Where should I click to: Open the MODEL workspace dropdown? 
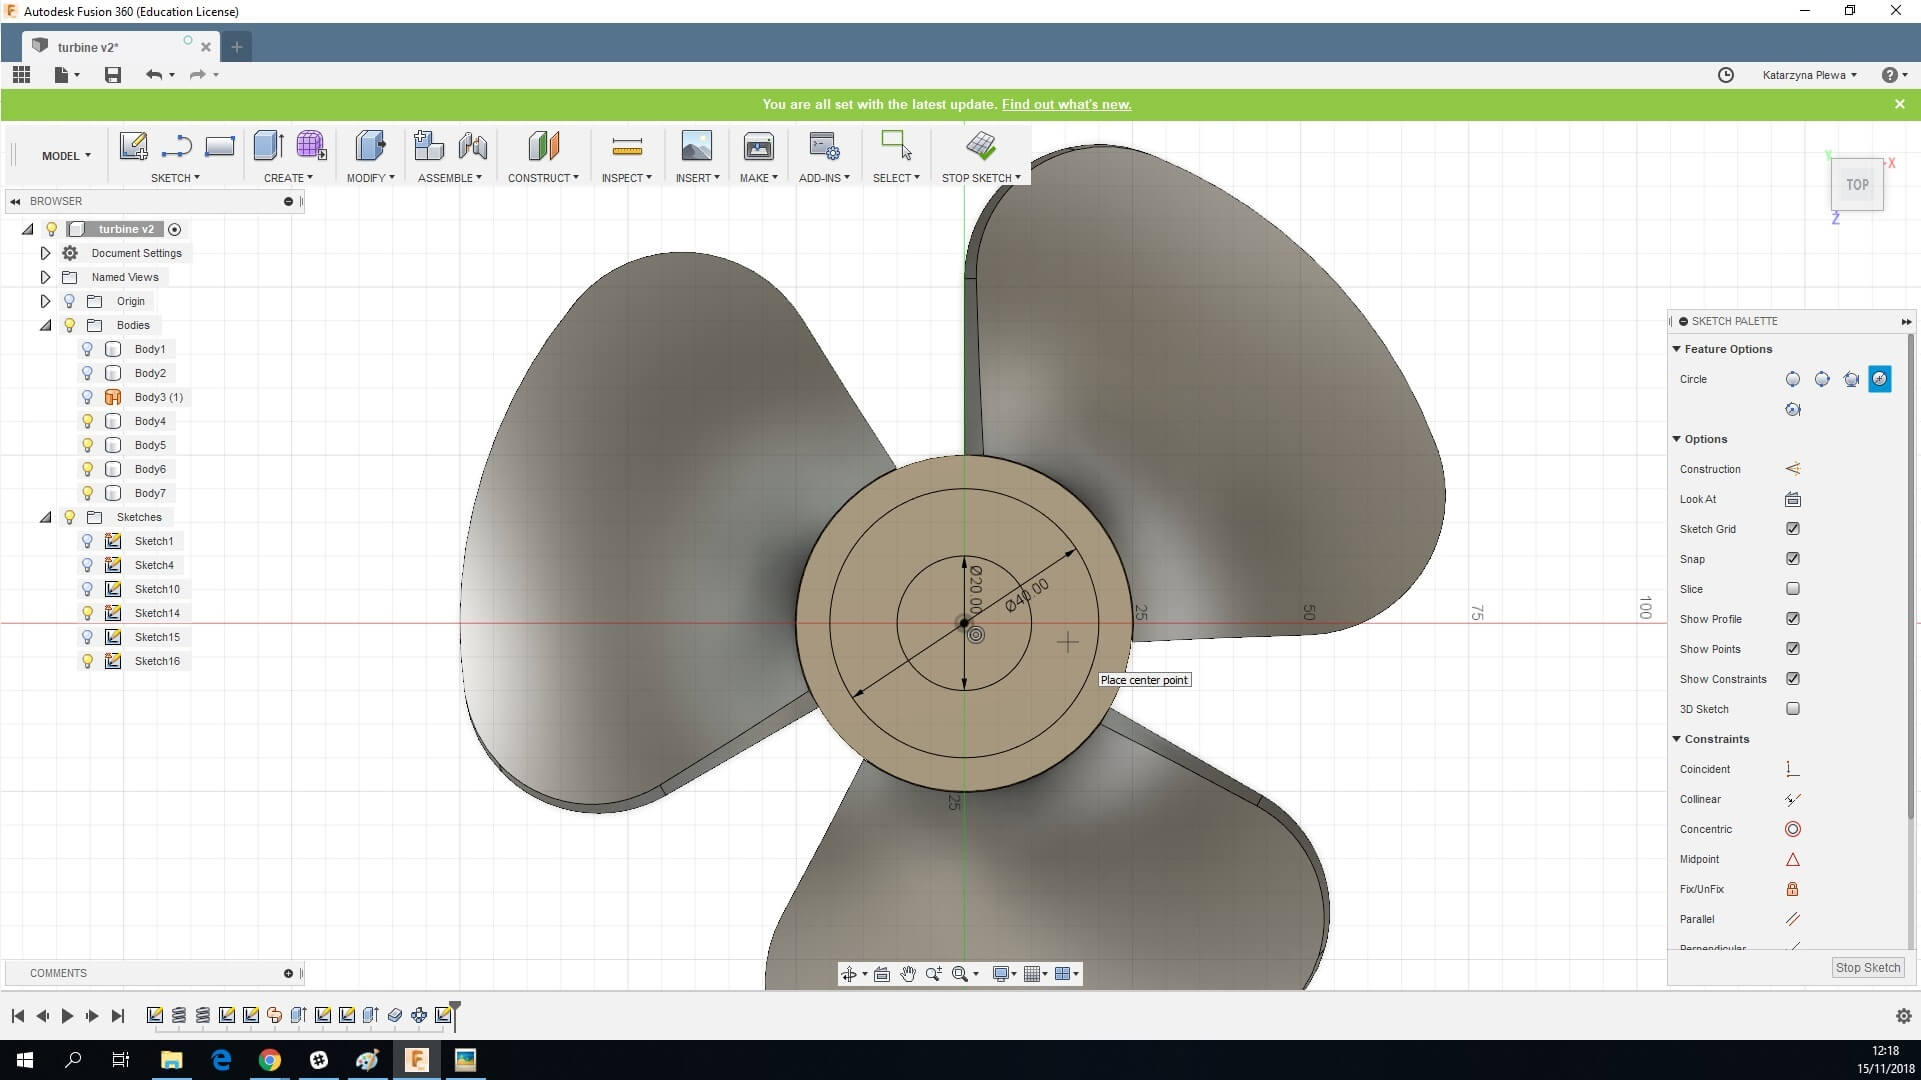pyautogui.click(x=66, y=156)
